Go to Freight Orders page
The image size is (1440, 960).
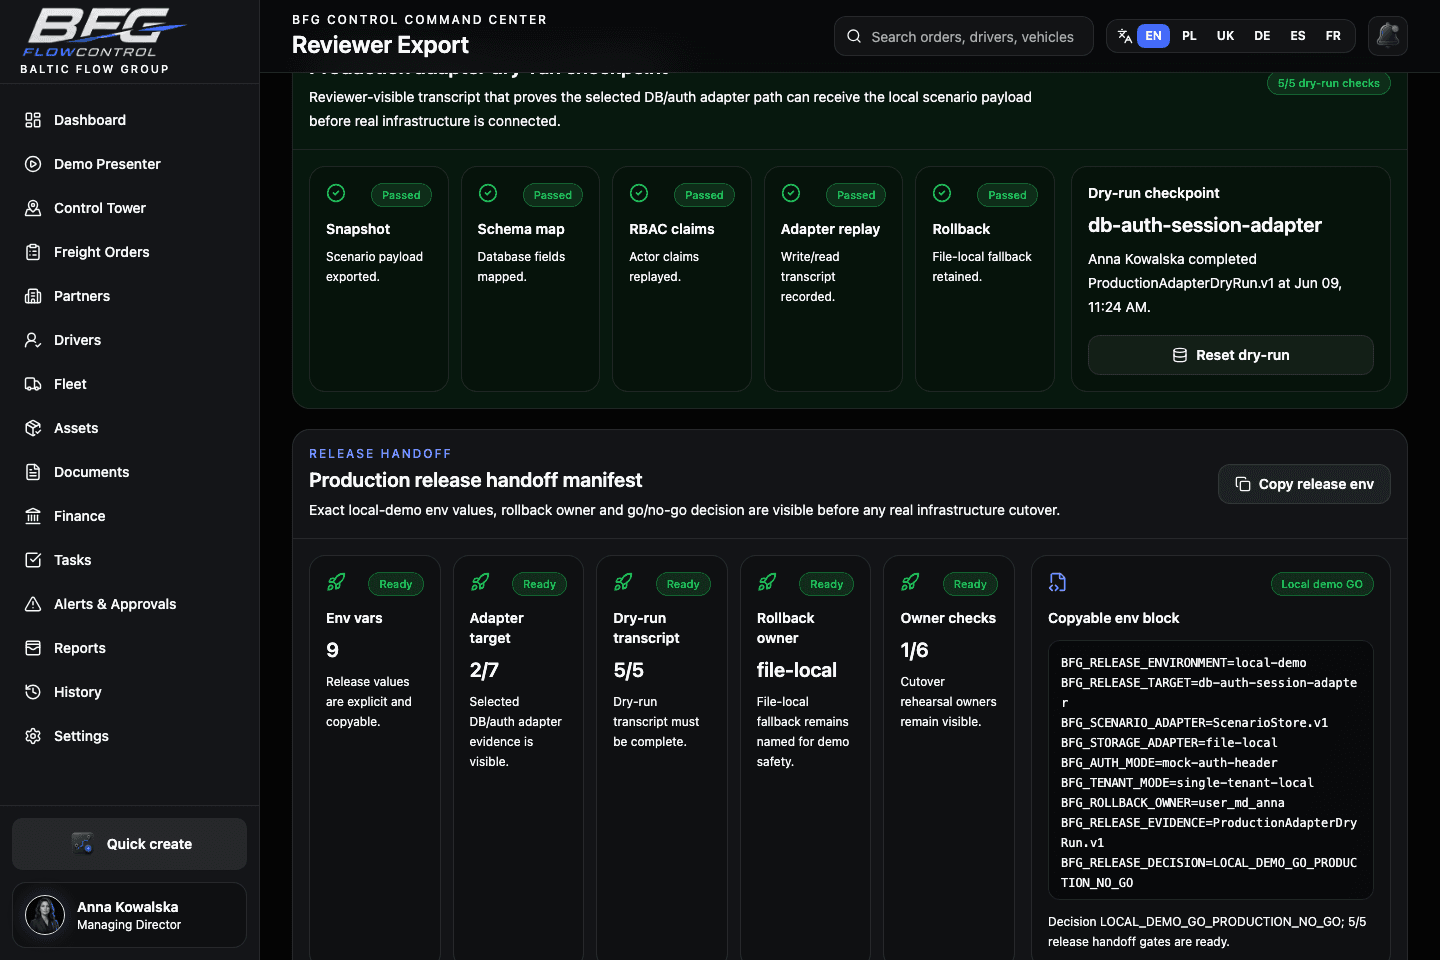pyautogui.click(x=130, y=252)
